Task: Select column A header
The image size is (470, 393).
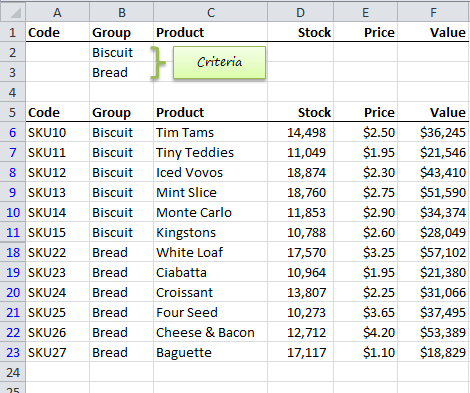Action: click(x=57, y=12)
